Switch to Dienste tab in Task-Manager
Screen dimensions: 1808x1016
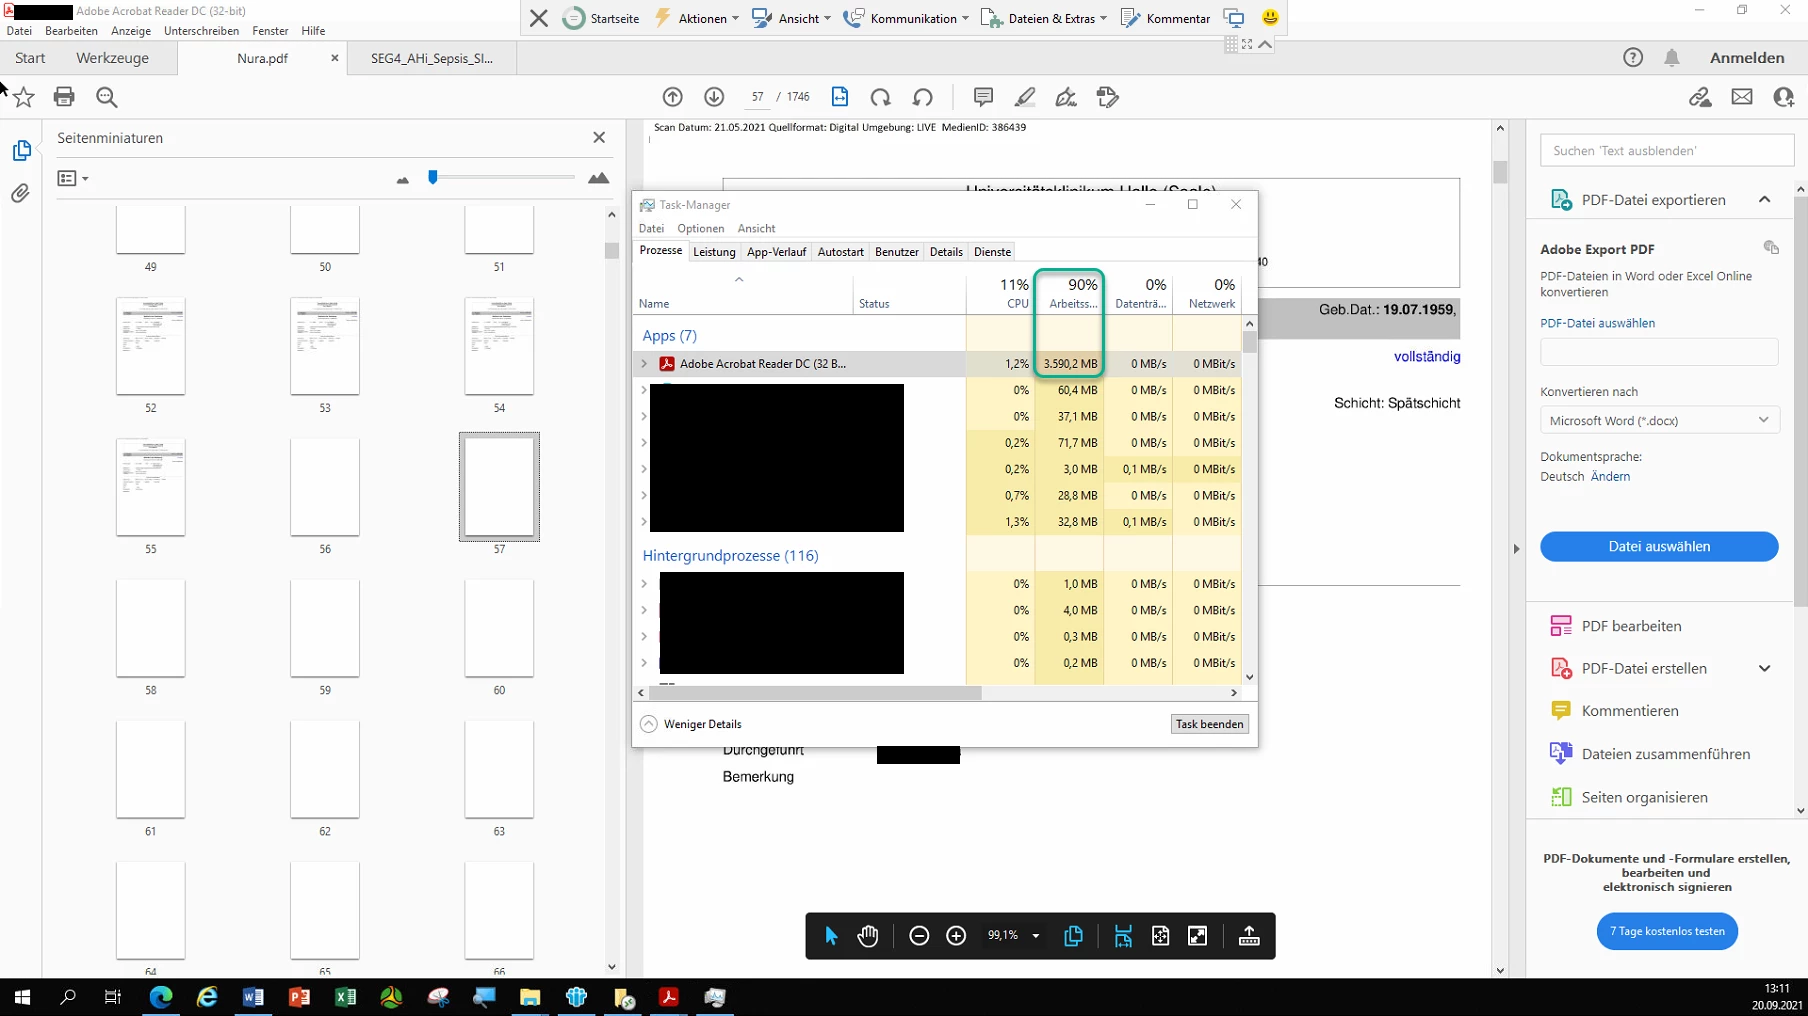pos(992,252)
